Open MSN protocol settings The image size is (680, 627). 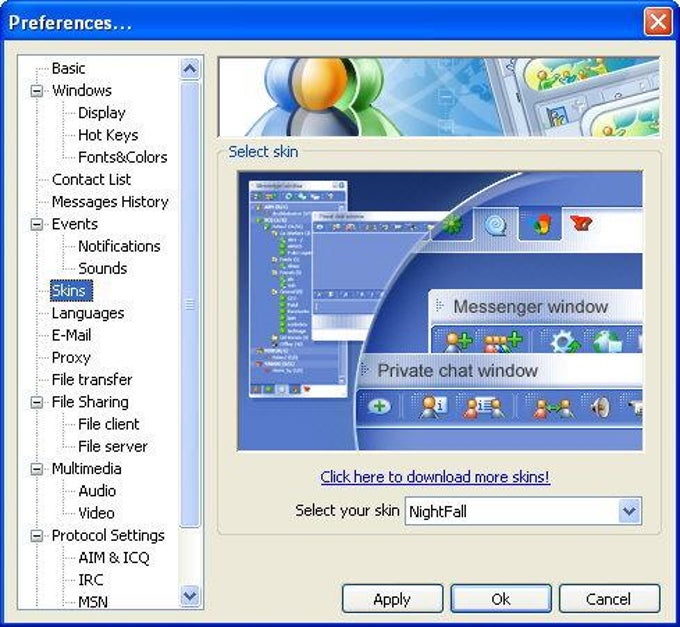(x=93, y=602)
